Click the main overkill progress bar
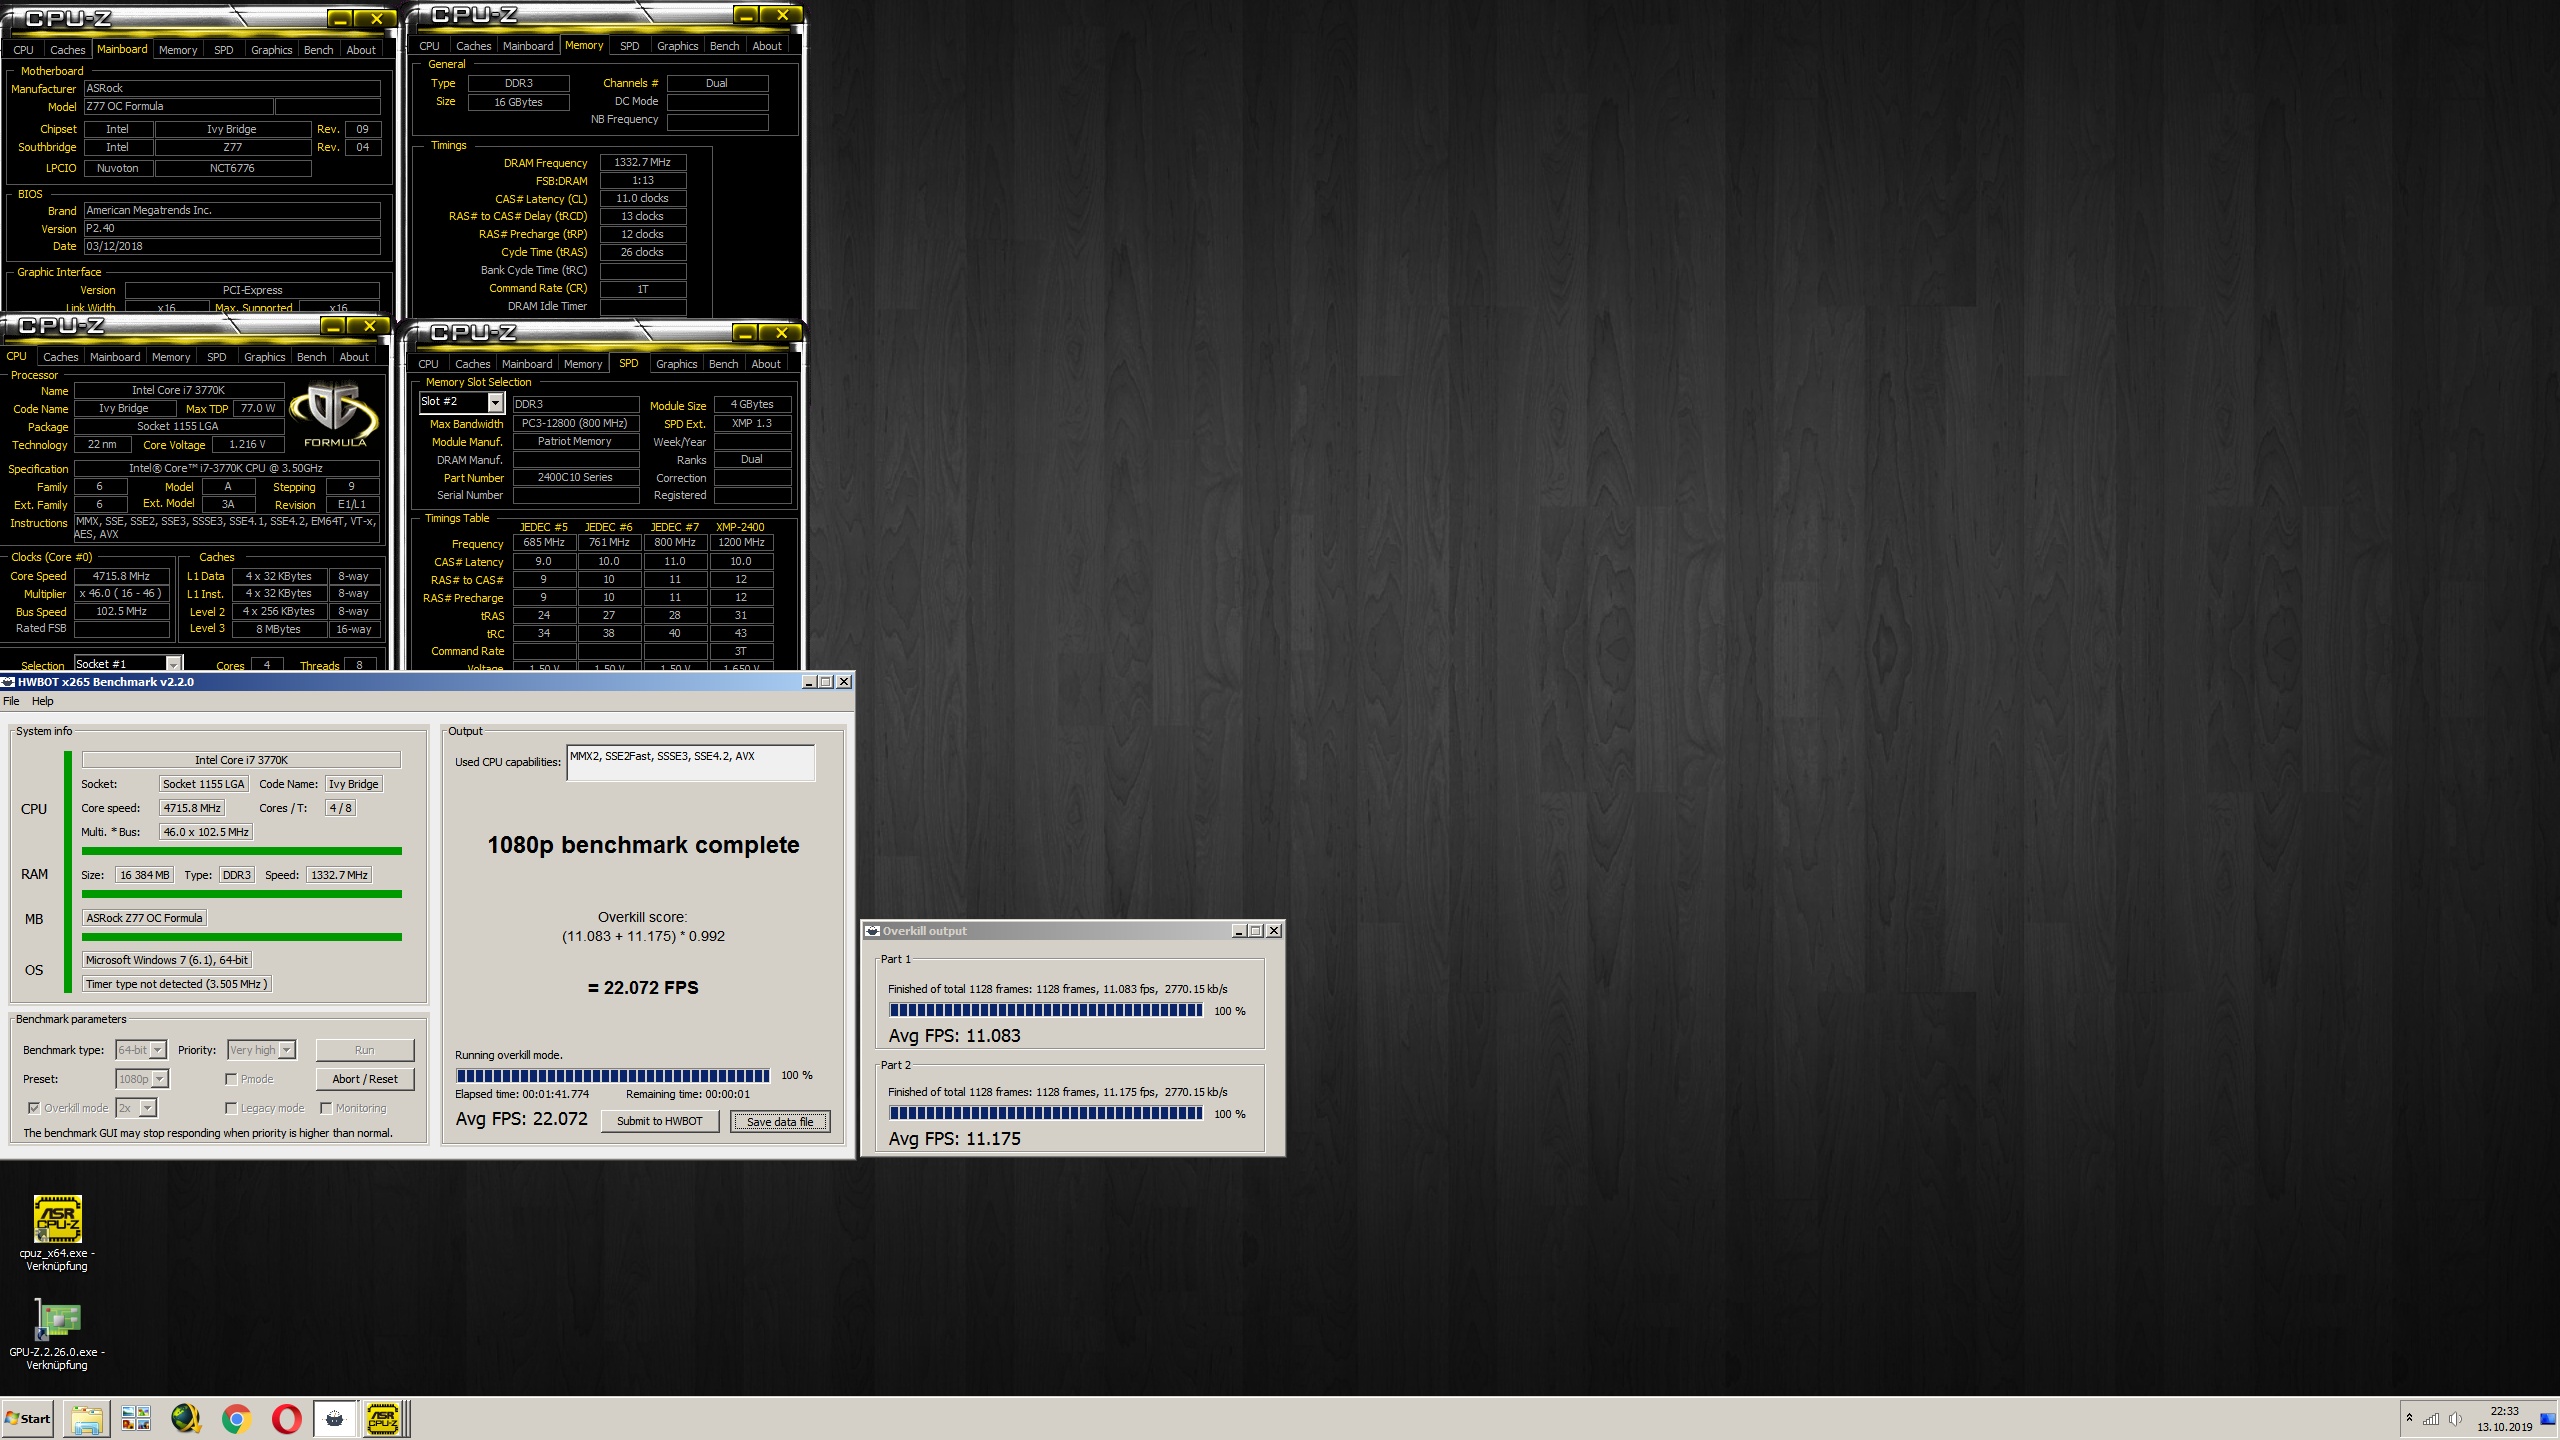 click(613, 1076)
